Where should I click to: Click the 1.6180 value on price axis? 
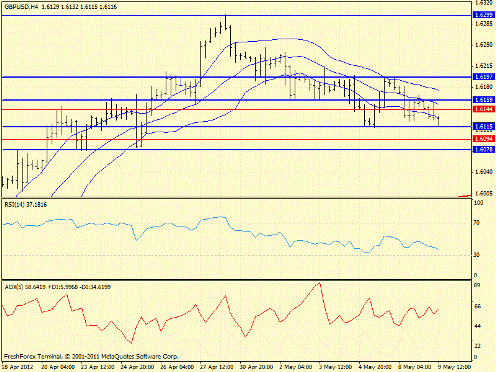pos(484,87)
